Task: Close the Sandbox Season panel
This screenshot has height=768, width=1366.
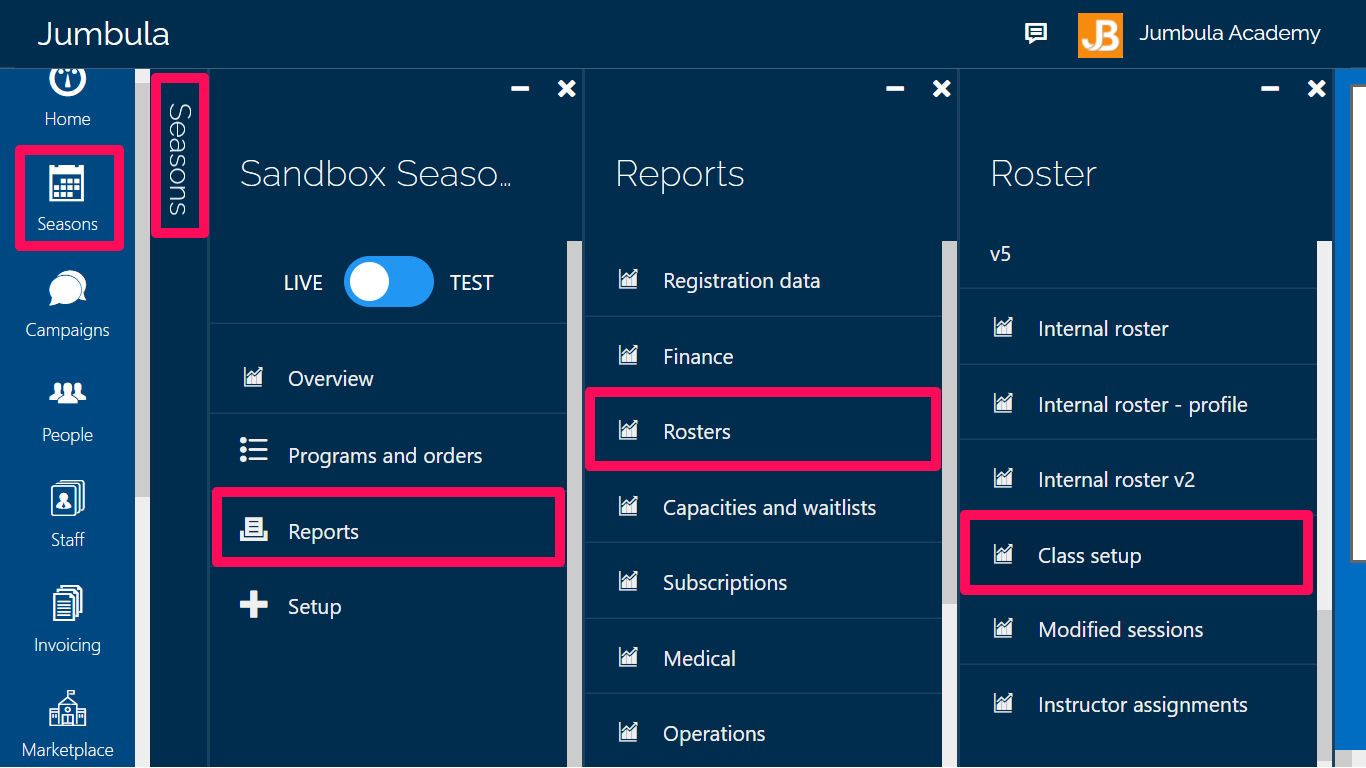Action: pos(566,89)
